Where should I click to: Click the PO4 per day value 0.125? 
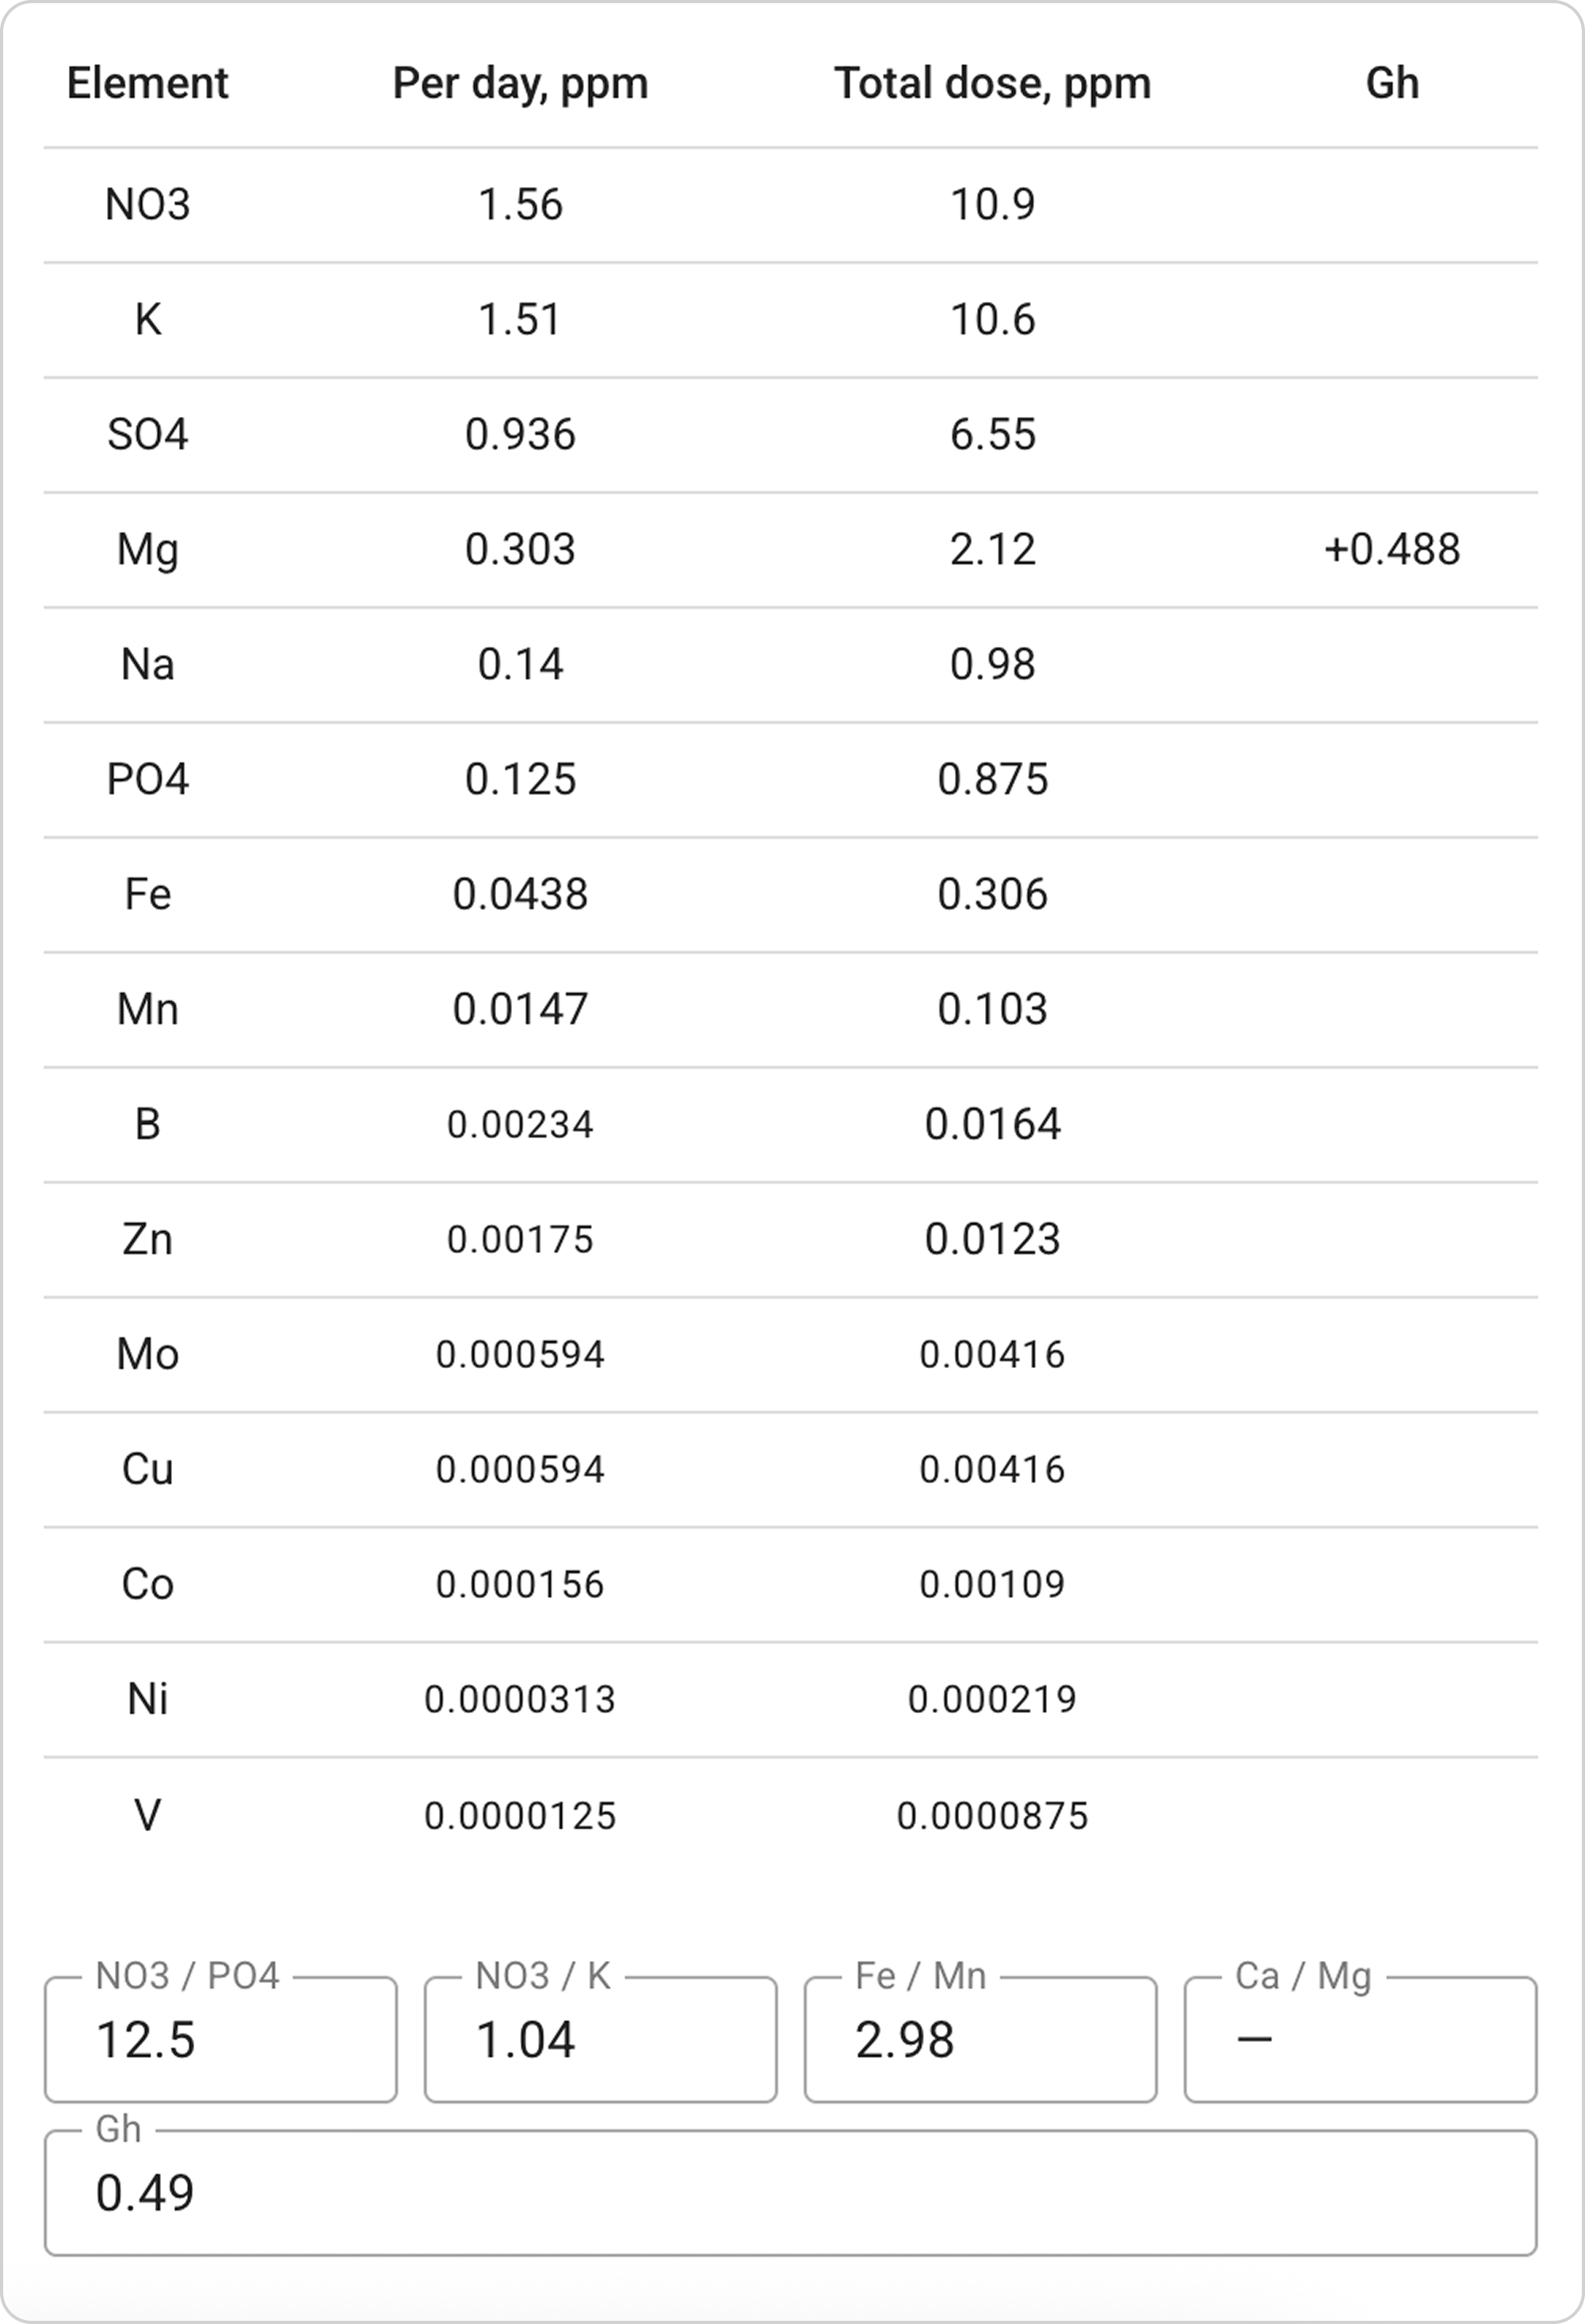520,780
